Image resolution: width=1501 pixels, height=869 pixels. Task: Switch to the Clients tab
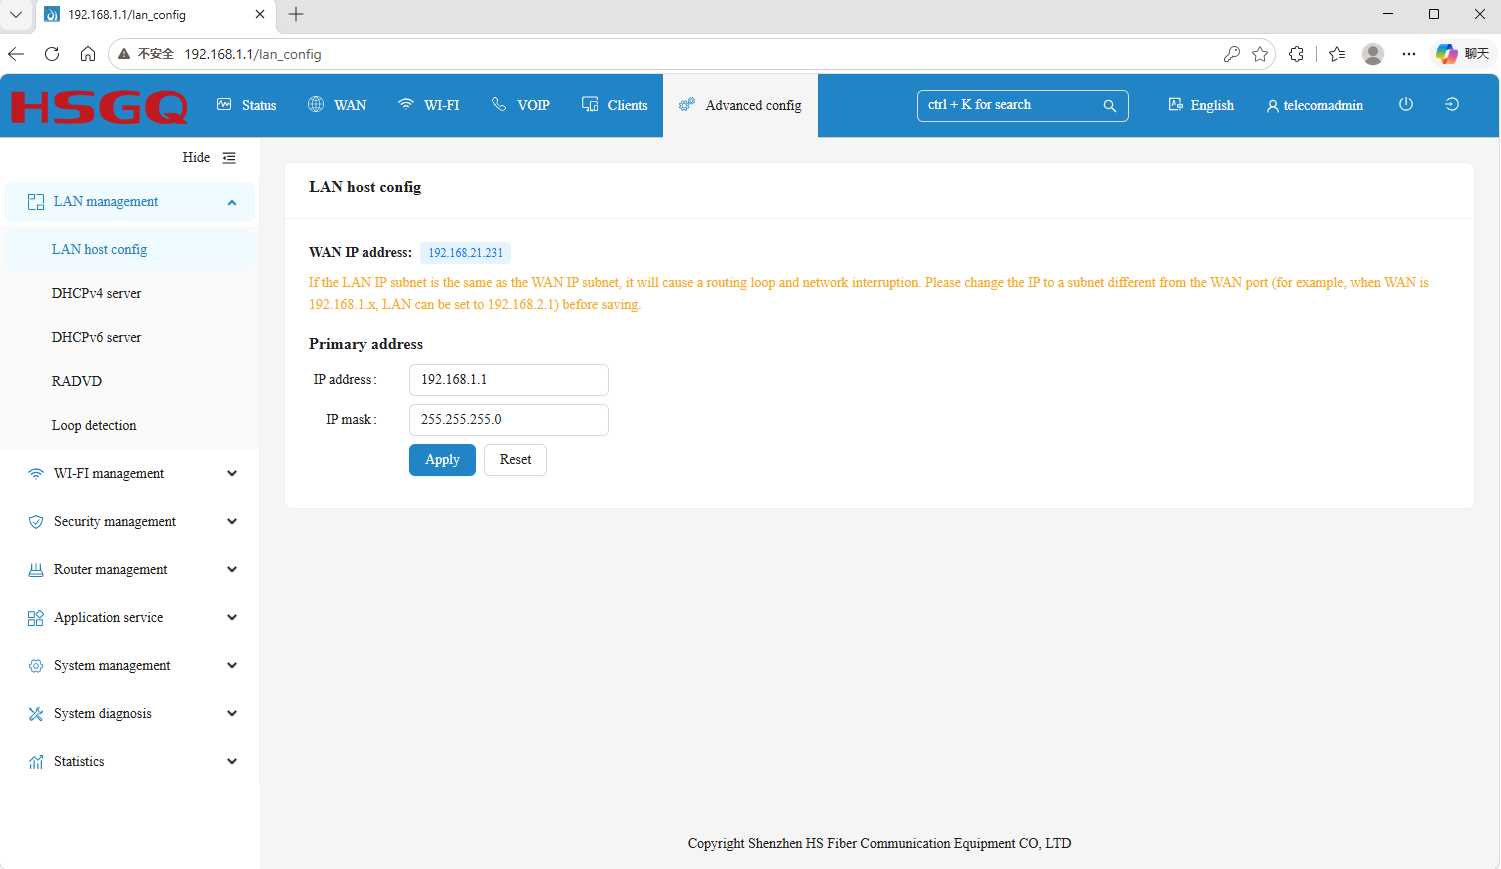point(615,105)
